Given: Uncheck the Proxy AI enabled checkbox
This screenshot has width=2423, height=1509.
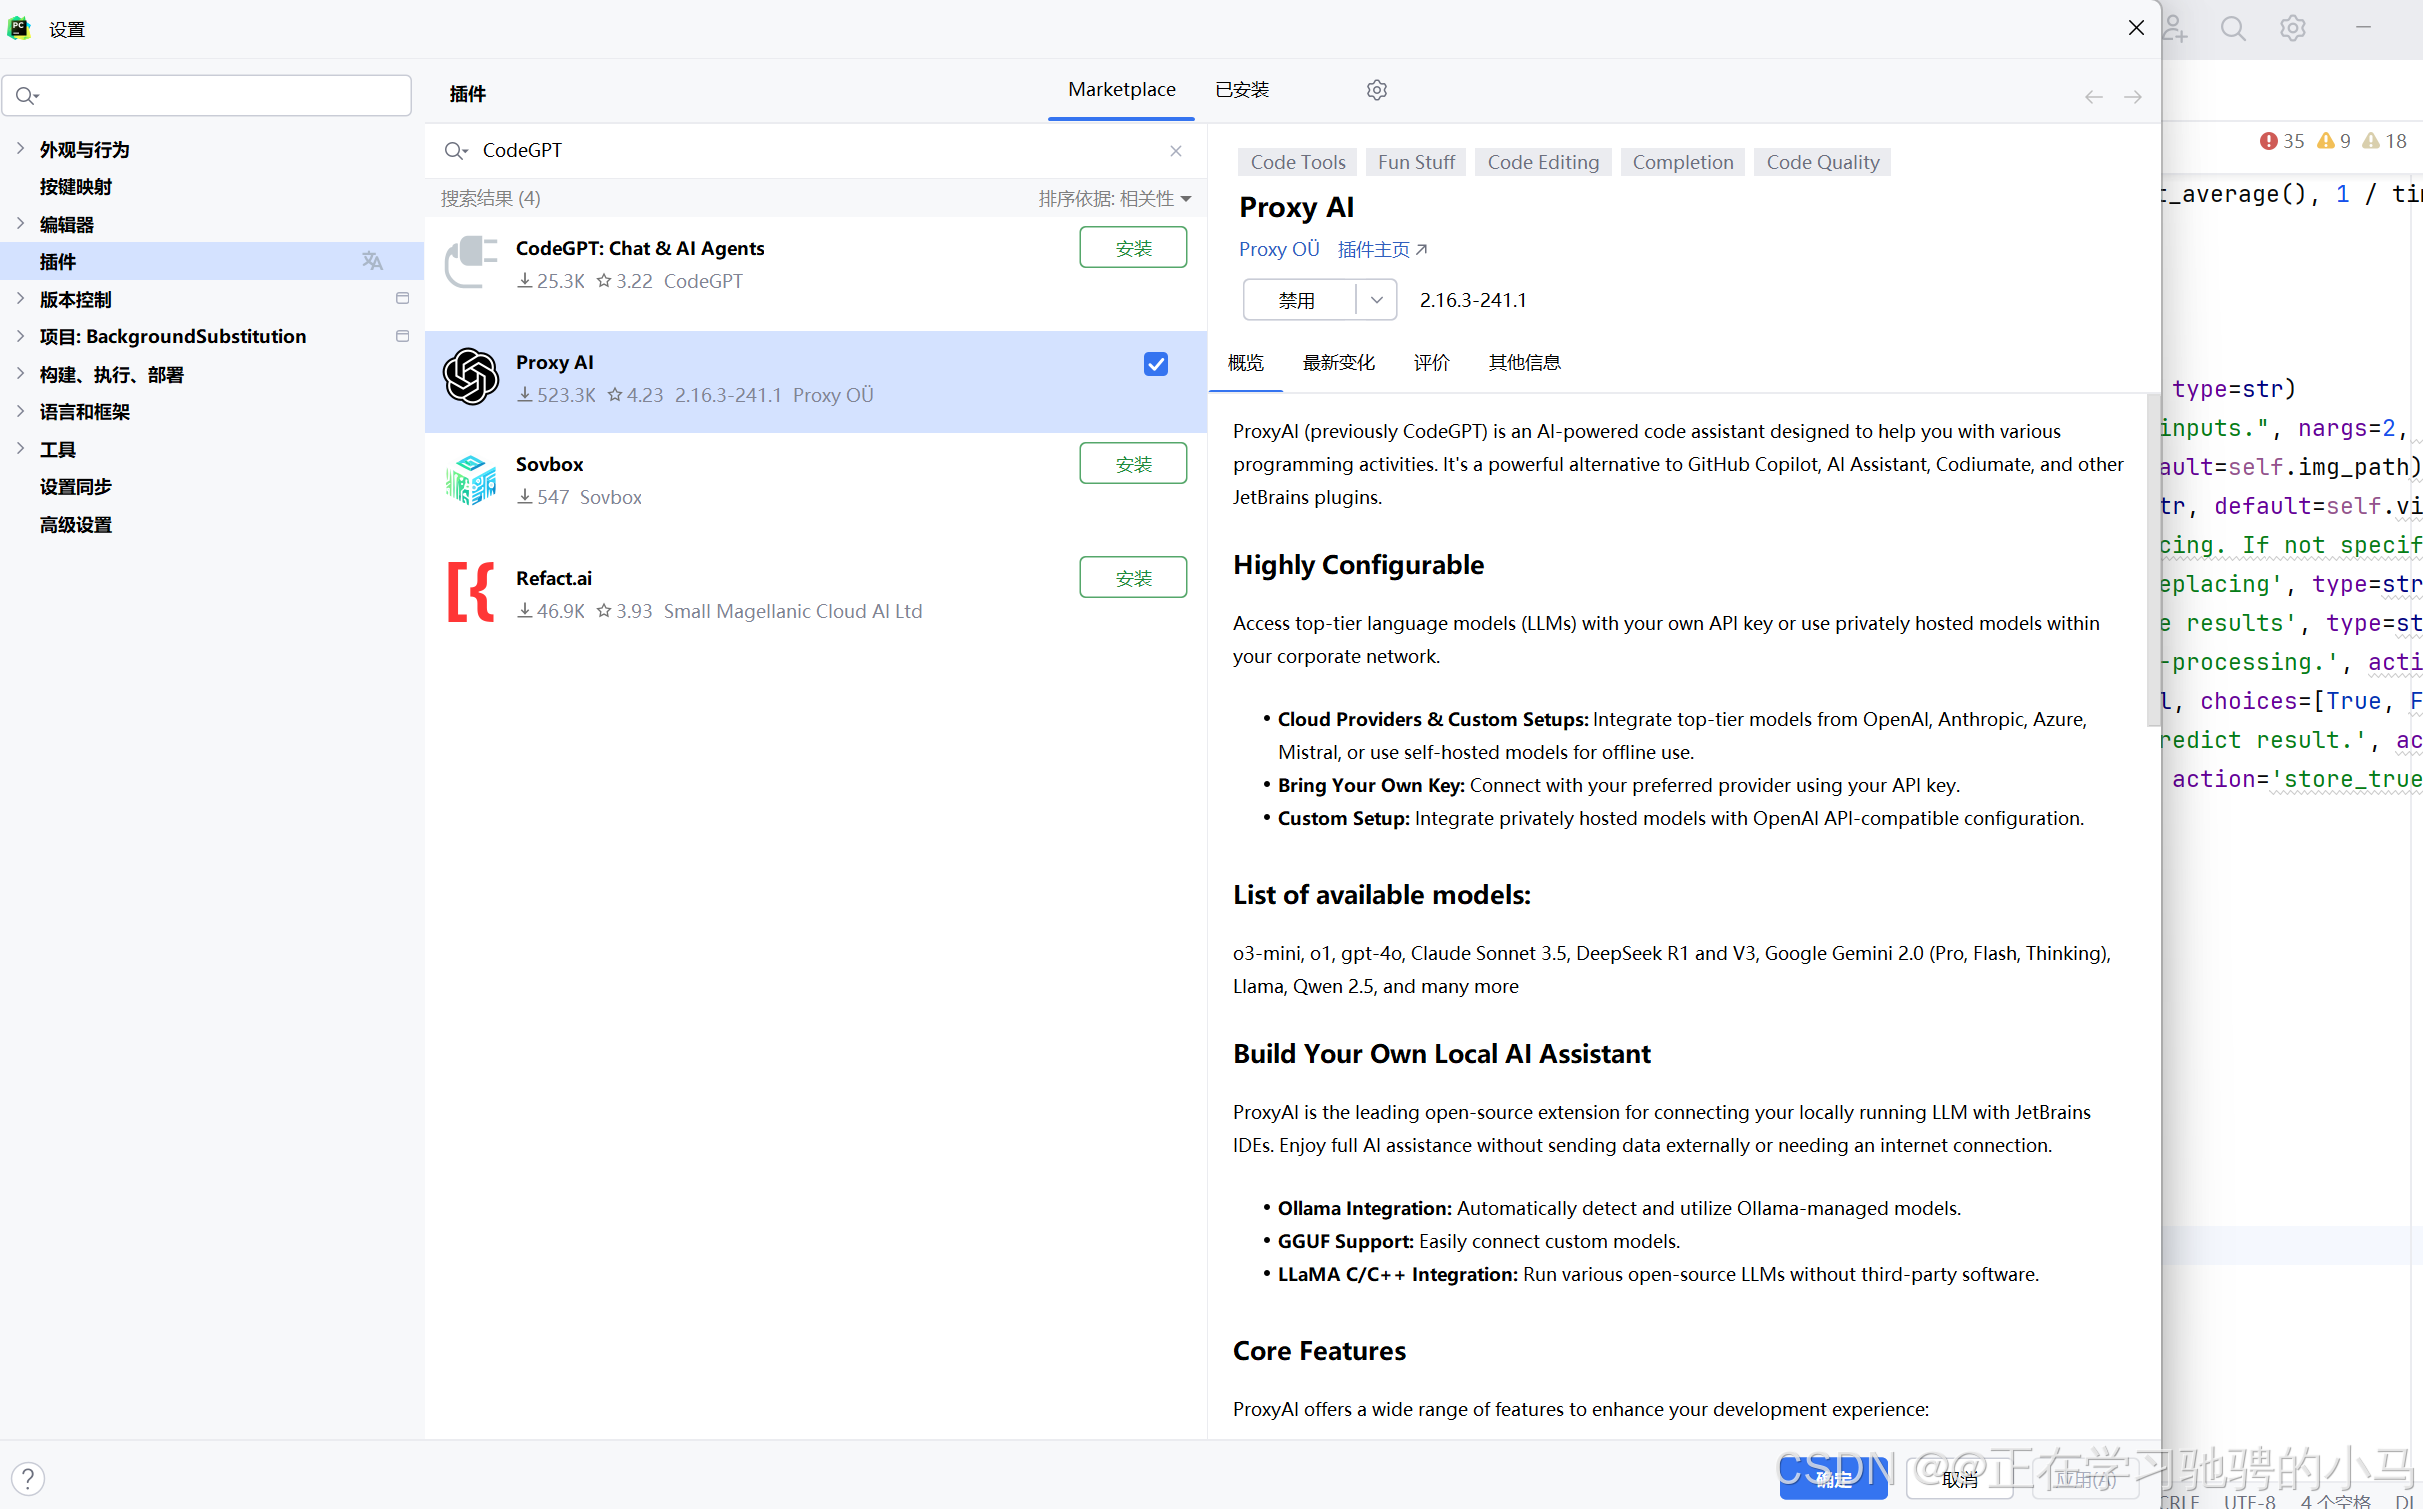Looking at the screenshot, I should (1156, 364).
